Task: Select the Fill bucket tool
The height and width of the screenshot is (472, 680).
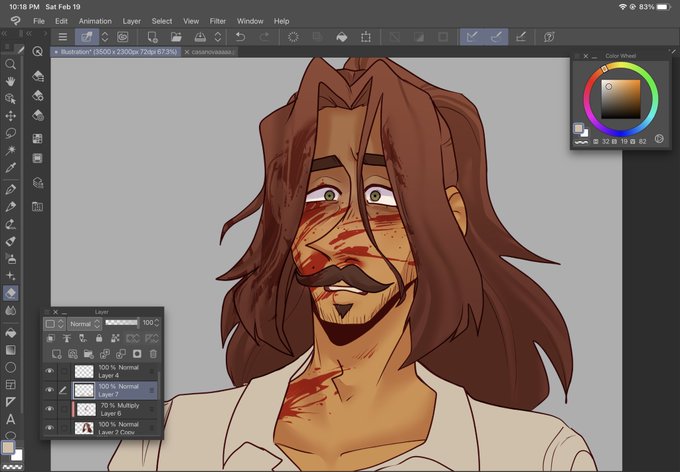Action: [10, 333]
